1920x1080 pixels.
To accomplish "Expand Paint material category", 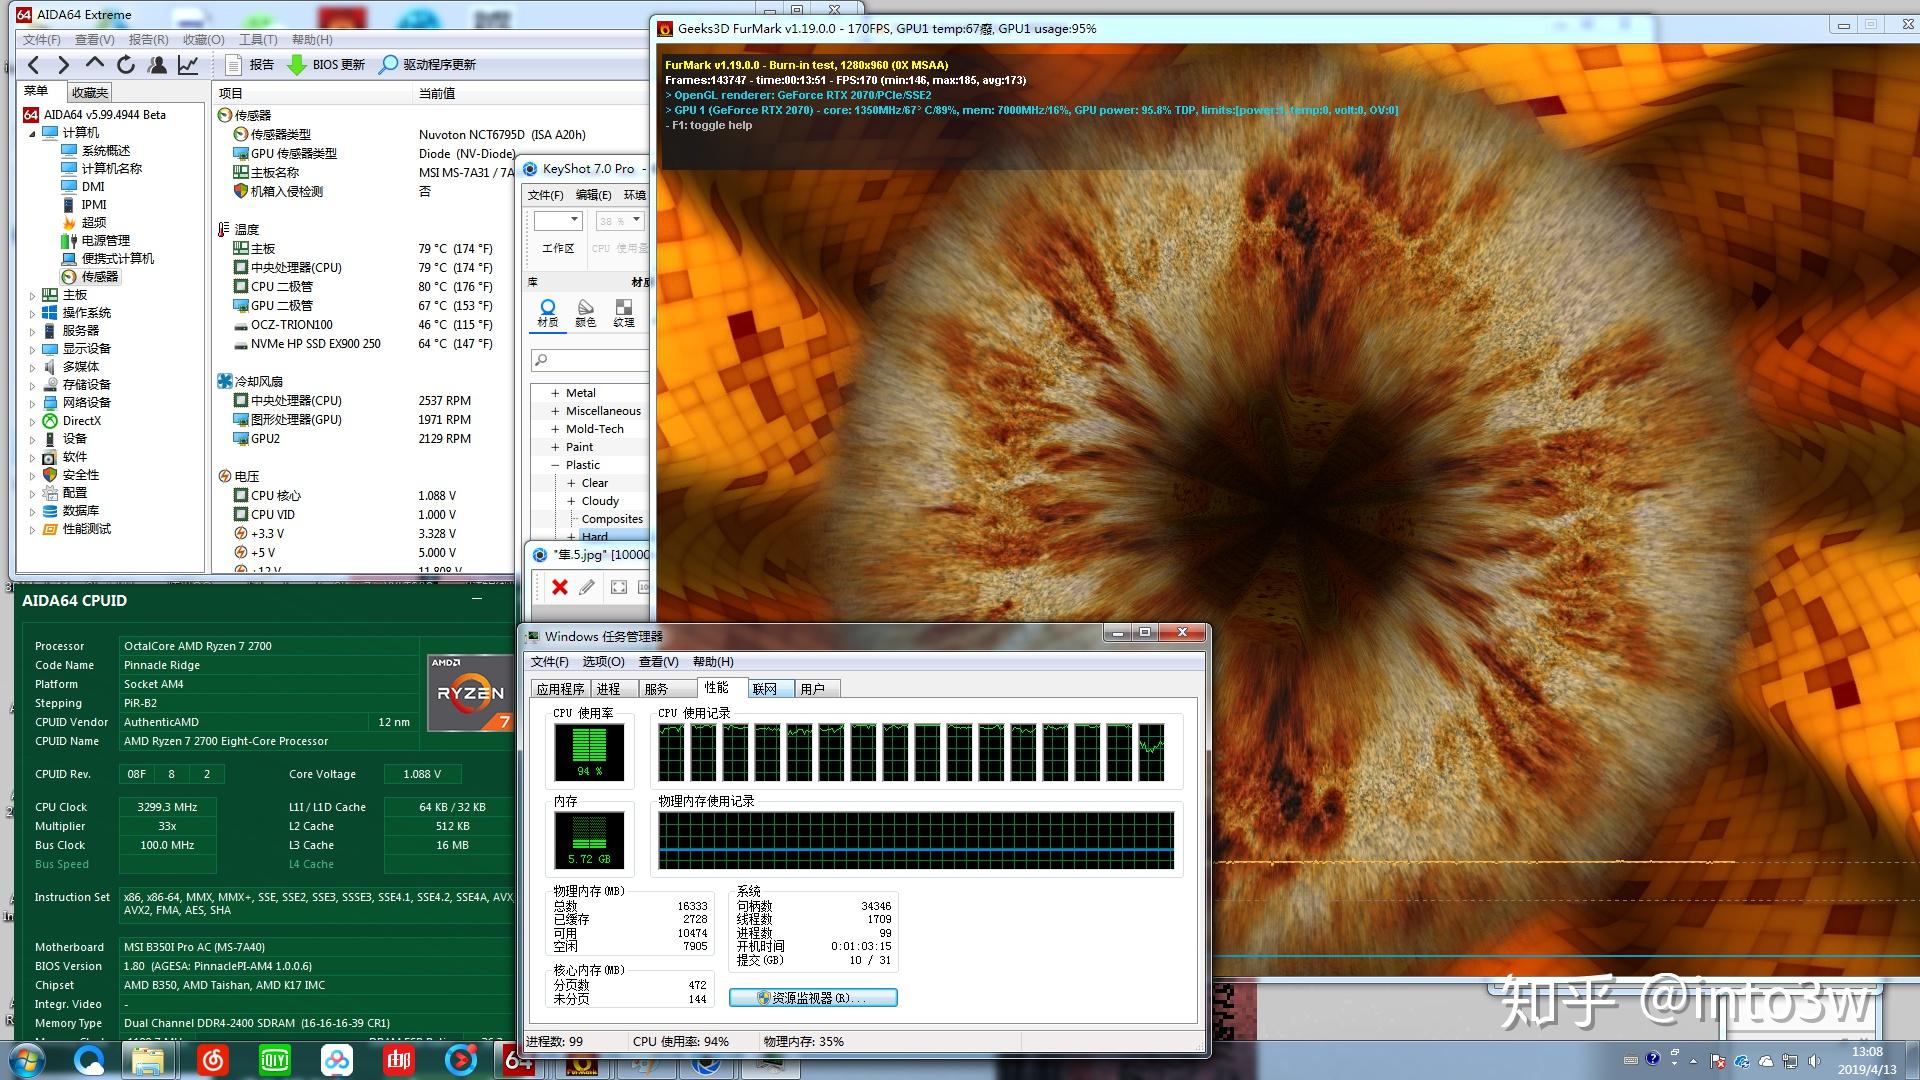I will pyautogui.click(x=555, y=448).
